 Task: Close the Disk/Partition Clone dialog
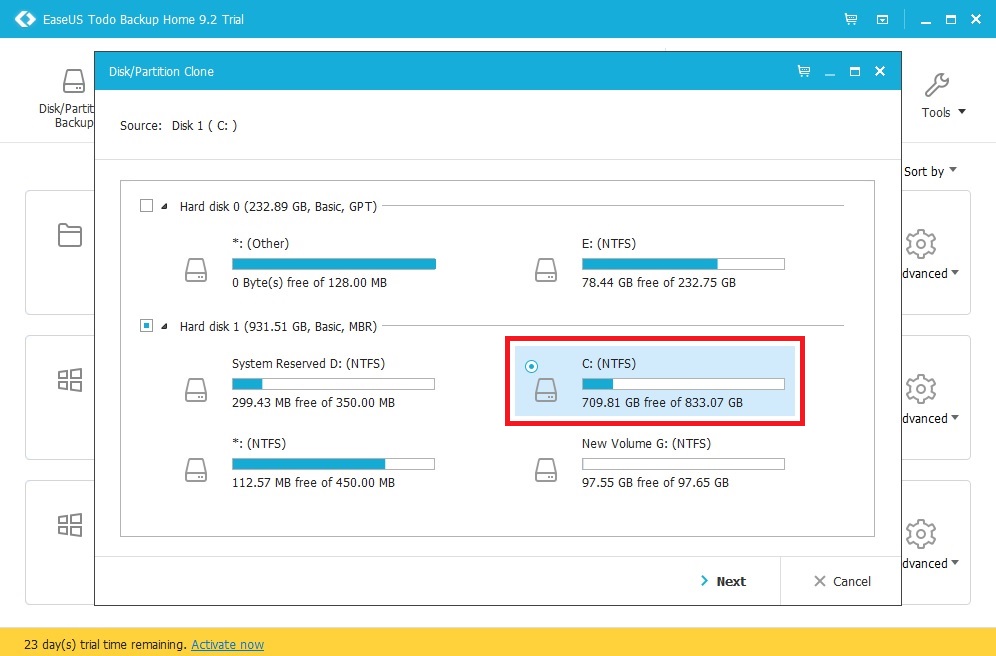coord(880,71)
